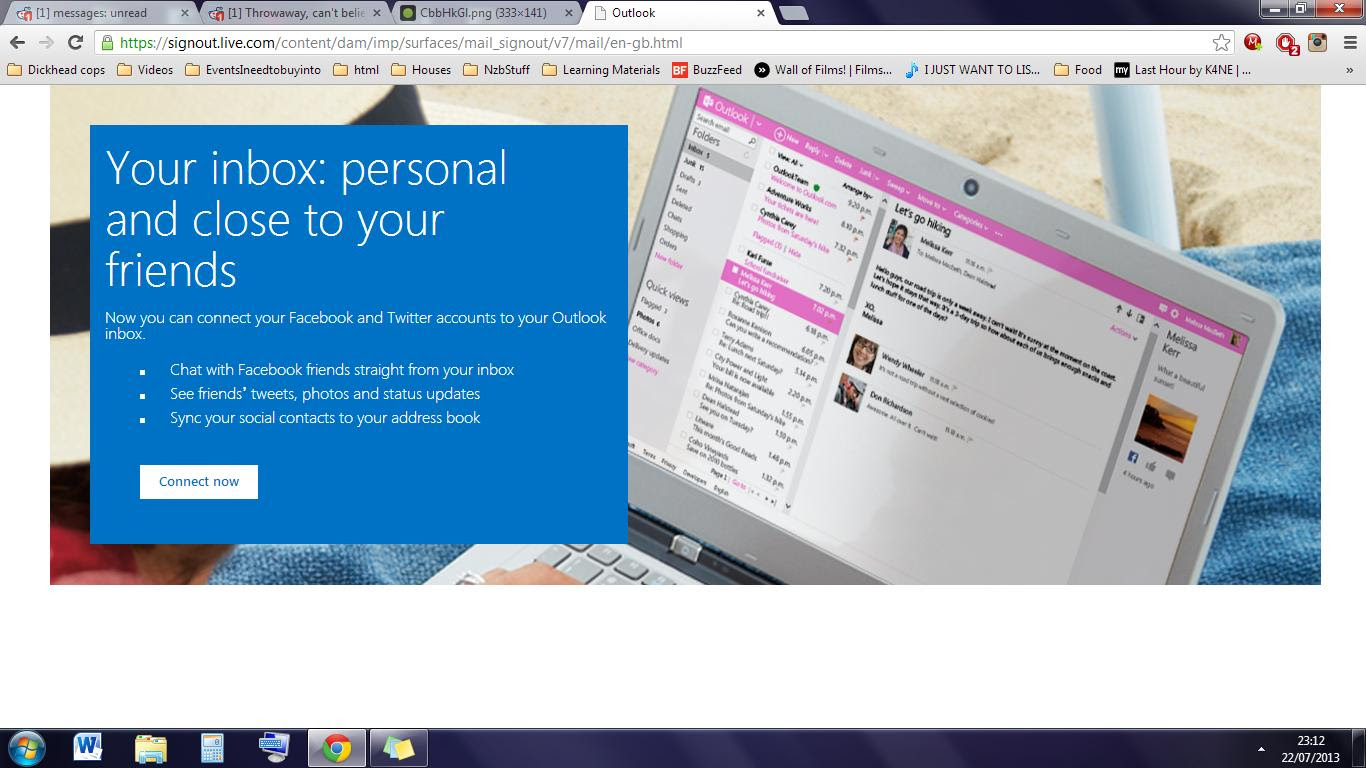Screen dimensions: 1366x768
Task: Click the bookmarks overflow chevron
Action: tap(1351, 70)
